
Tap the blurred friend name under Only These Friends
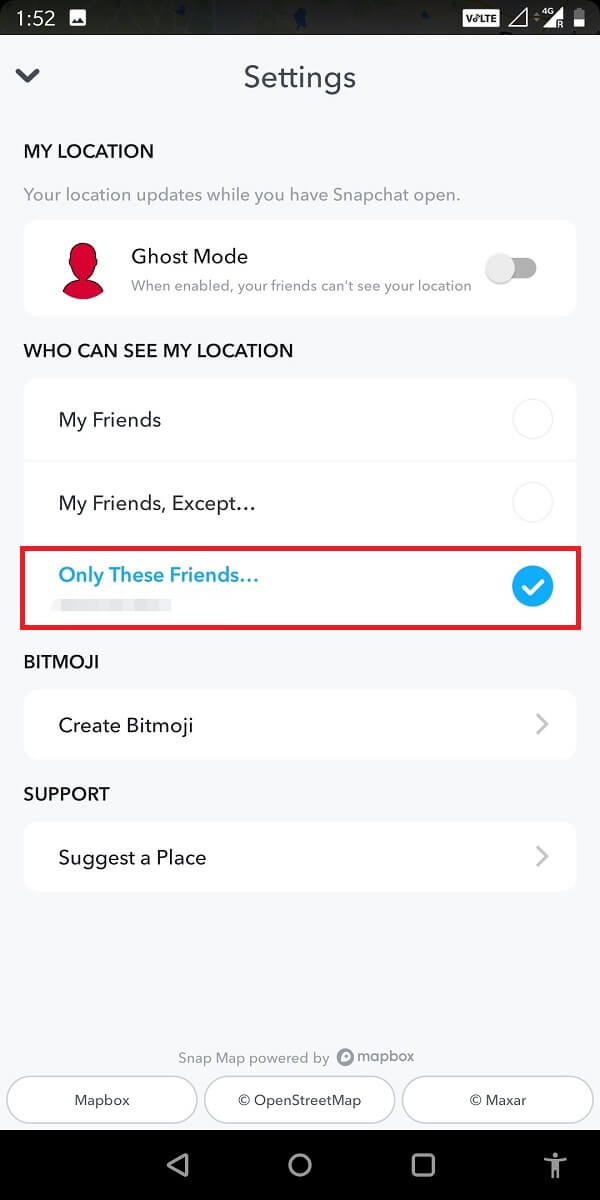pos(113,604)
